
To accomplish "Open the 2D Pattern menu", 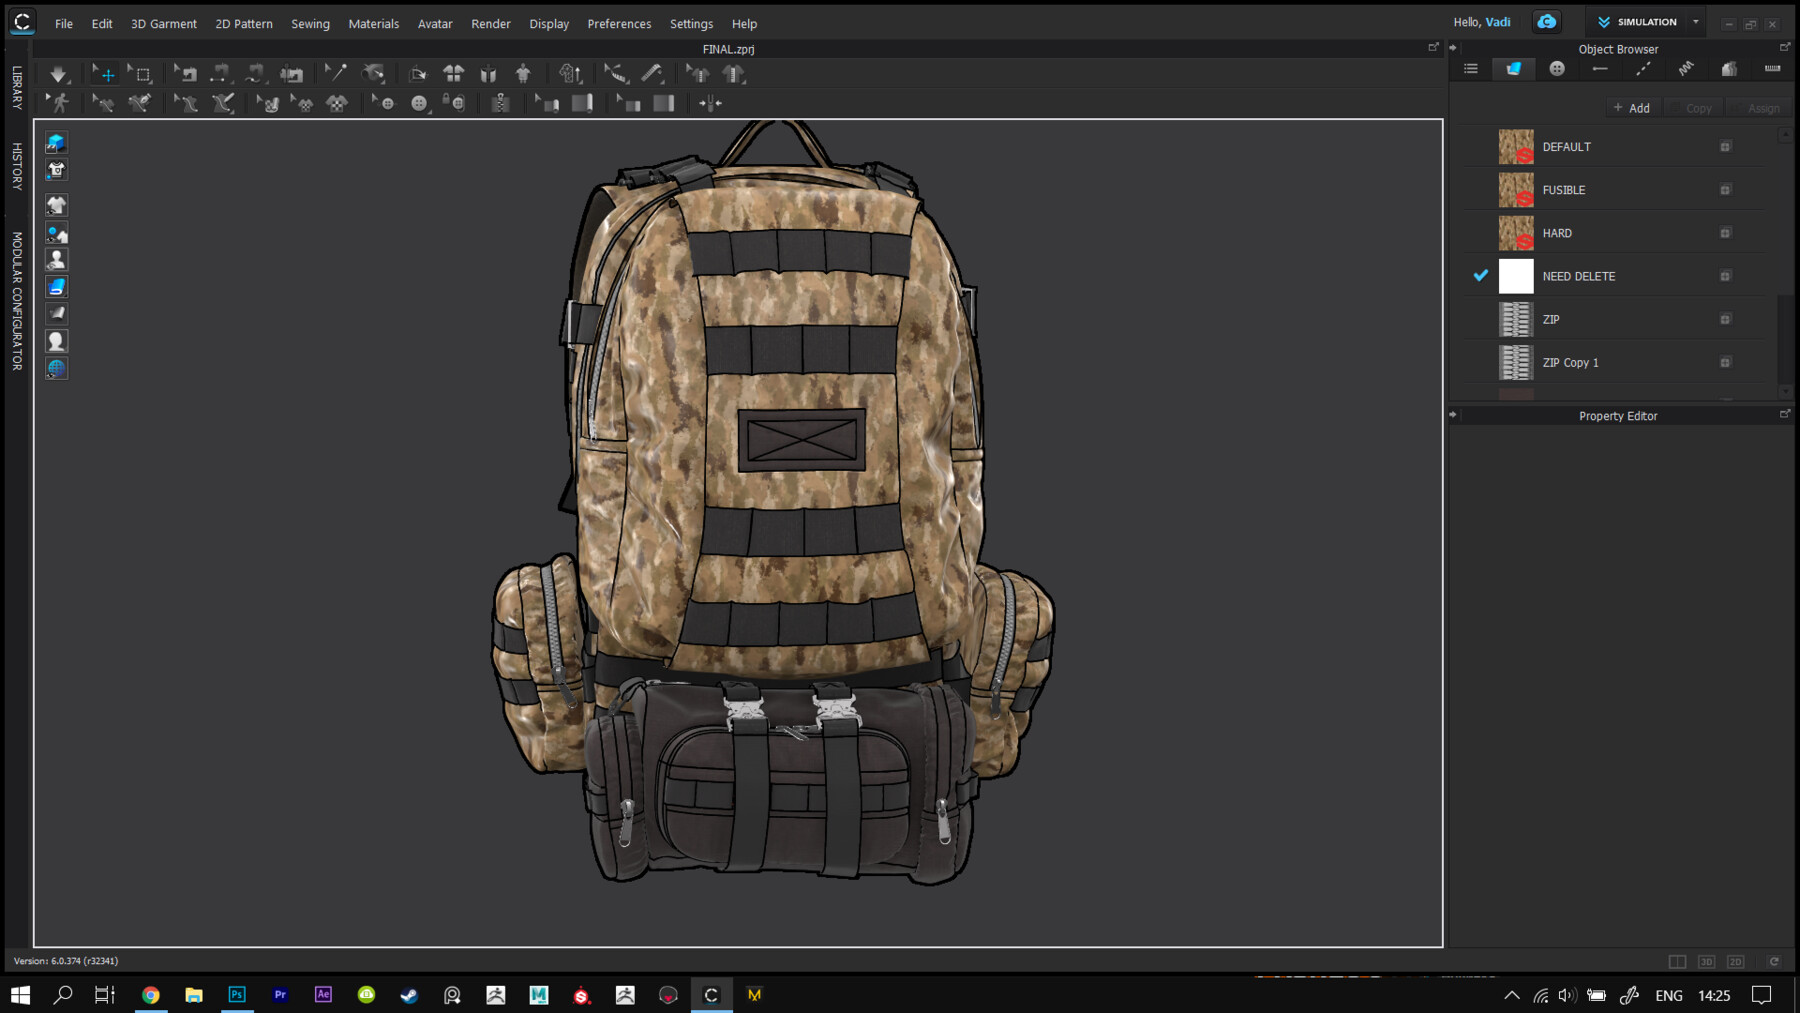I will pyautogui.click(x=244, y=23).
